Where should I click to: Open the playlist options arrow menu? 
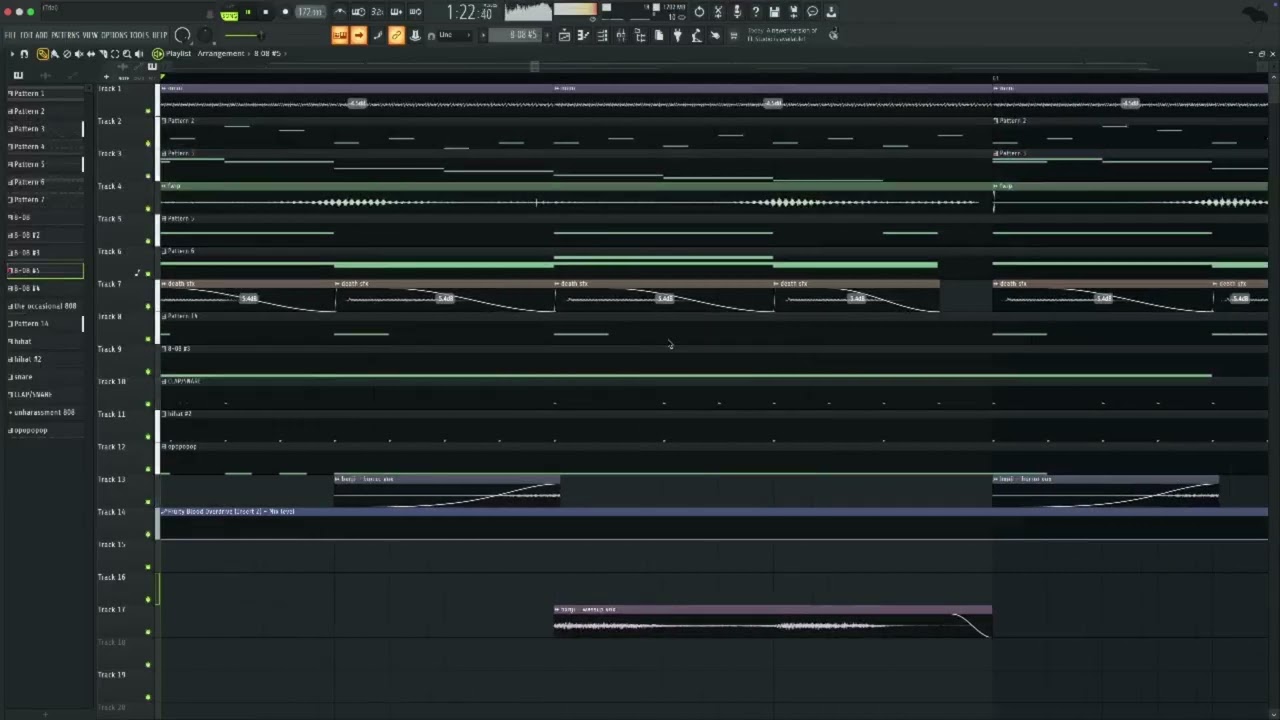point(12,54)
